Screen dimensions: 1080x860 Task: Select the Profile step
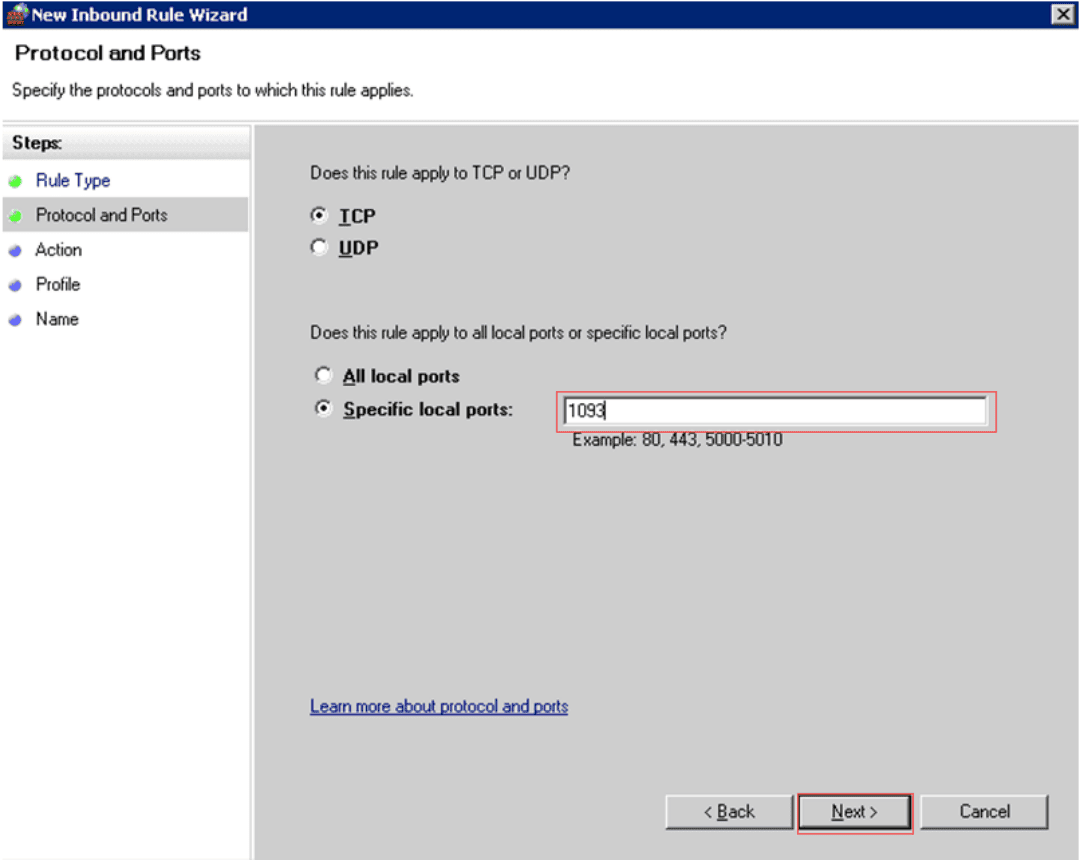(x=57, y=284)
